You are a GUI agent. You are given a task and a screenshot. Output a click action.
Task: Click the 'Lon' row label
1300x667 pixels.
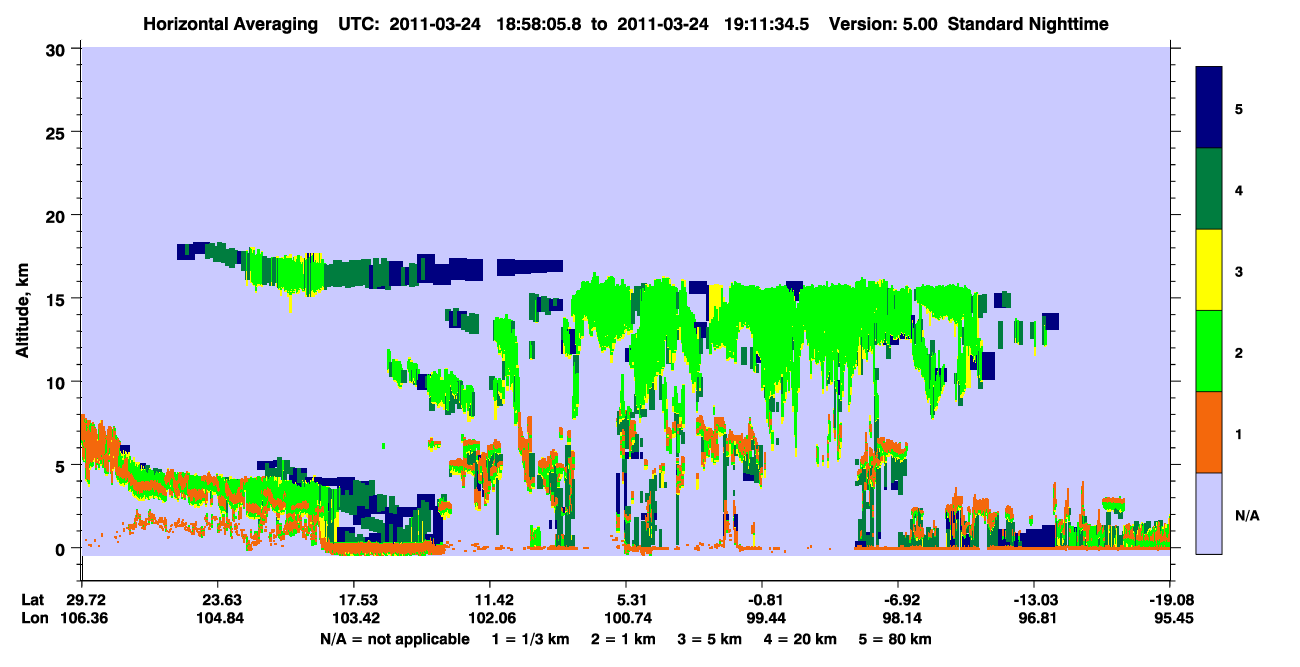[33, 618]
